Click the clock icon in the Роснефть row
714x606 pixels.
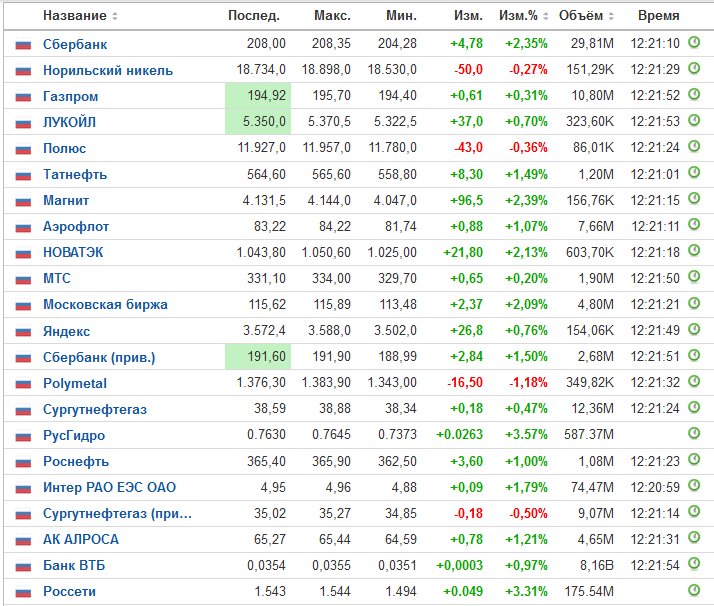click(694, 459)
